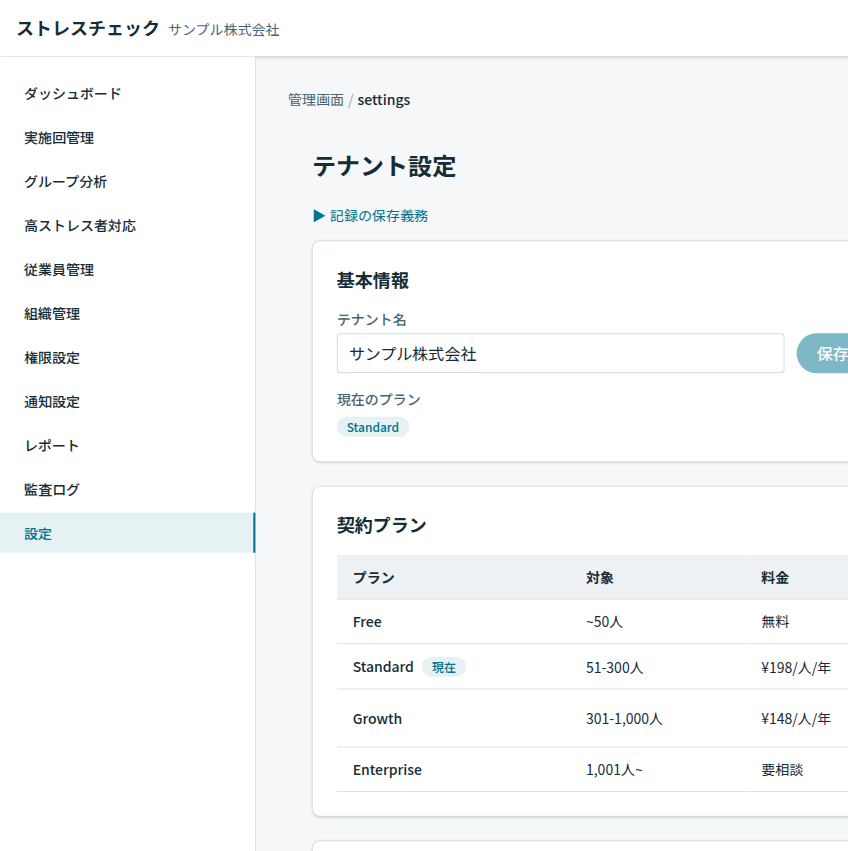Click the 契約プラン section heading
Viewport: 848px width, 851px height.
tap(382, 525)
